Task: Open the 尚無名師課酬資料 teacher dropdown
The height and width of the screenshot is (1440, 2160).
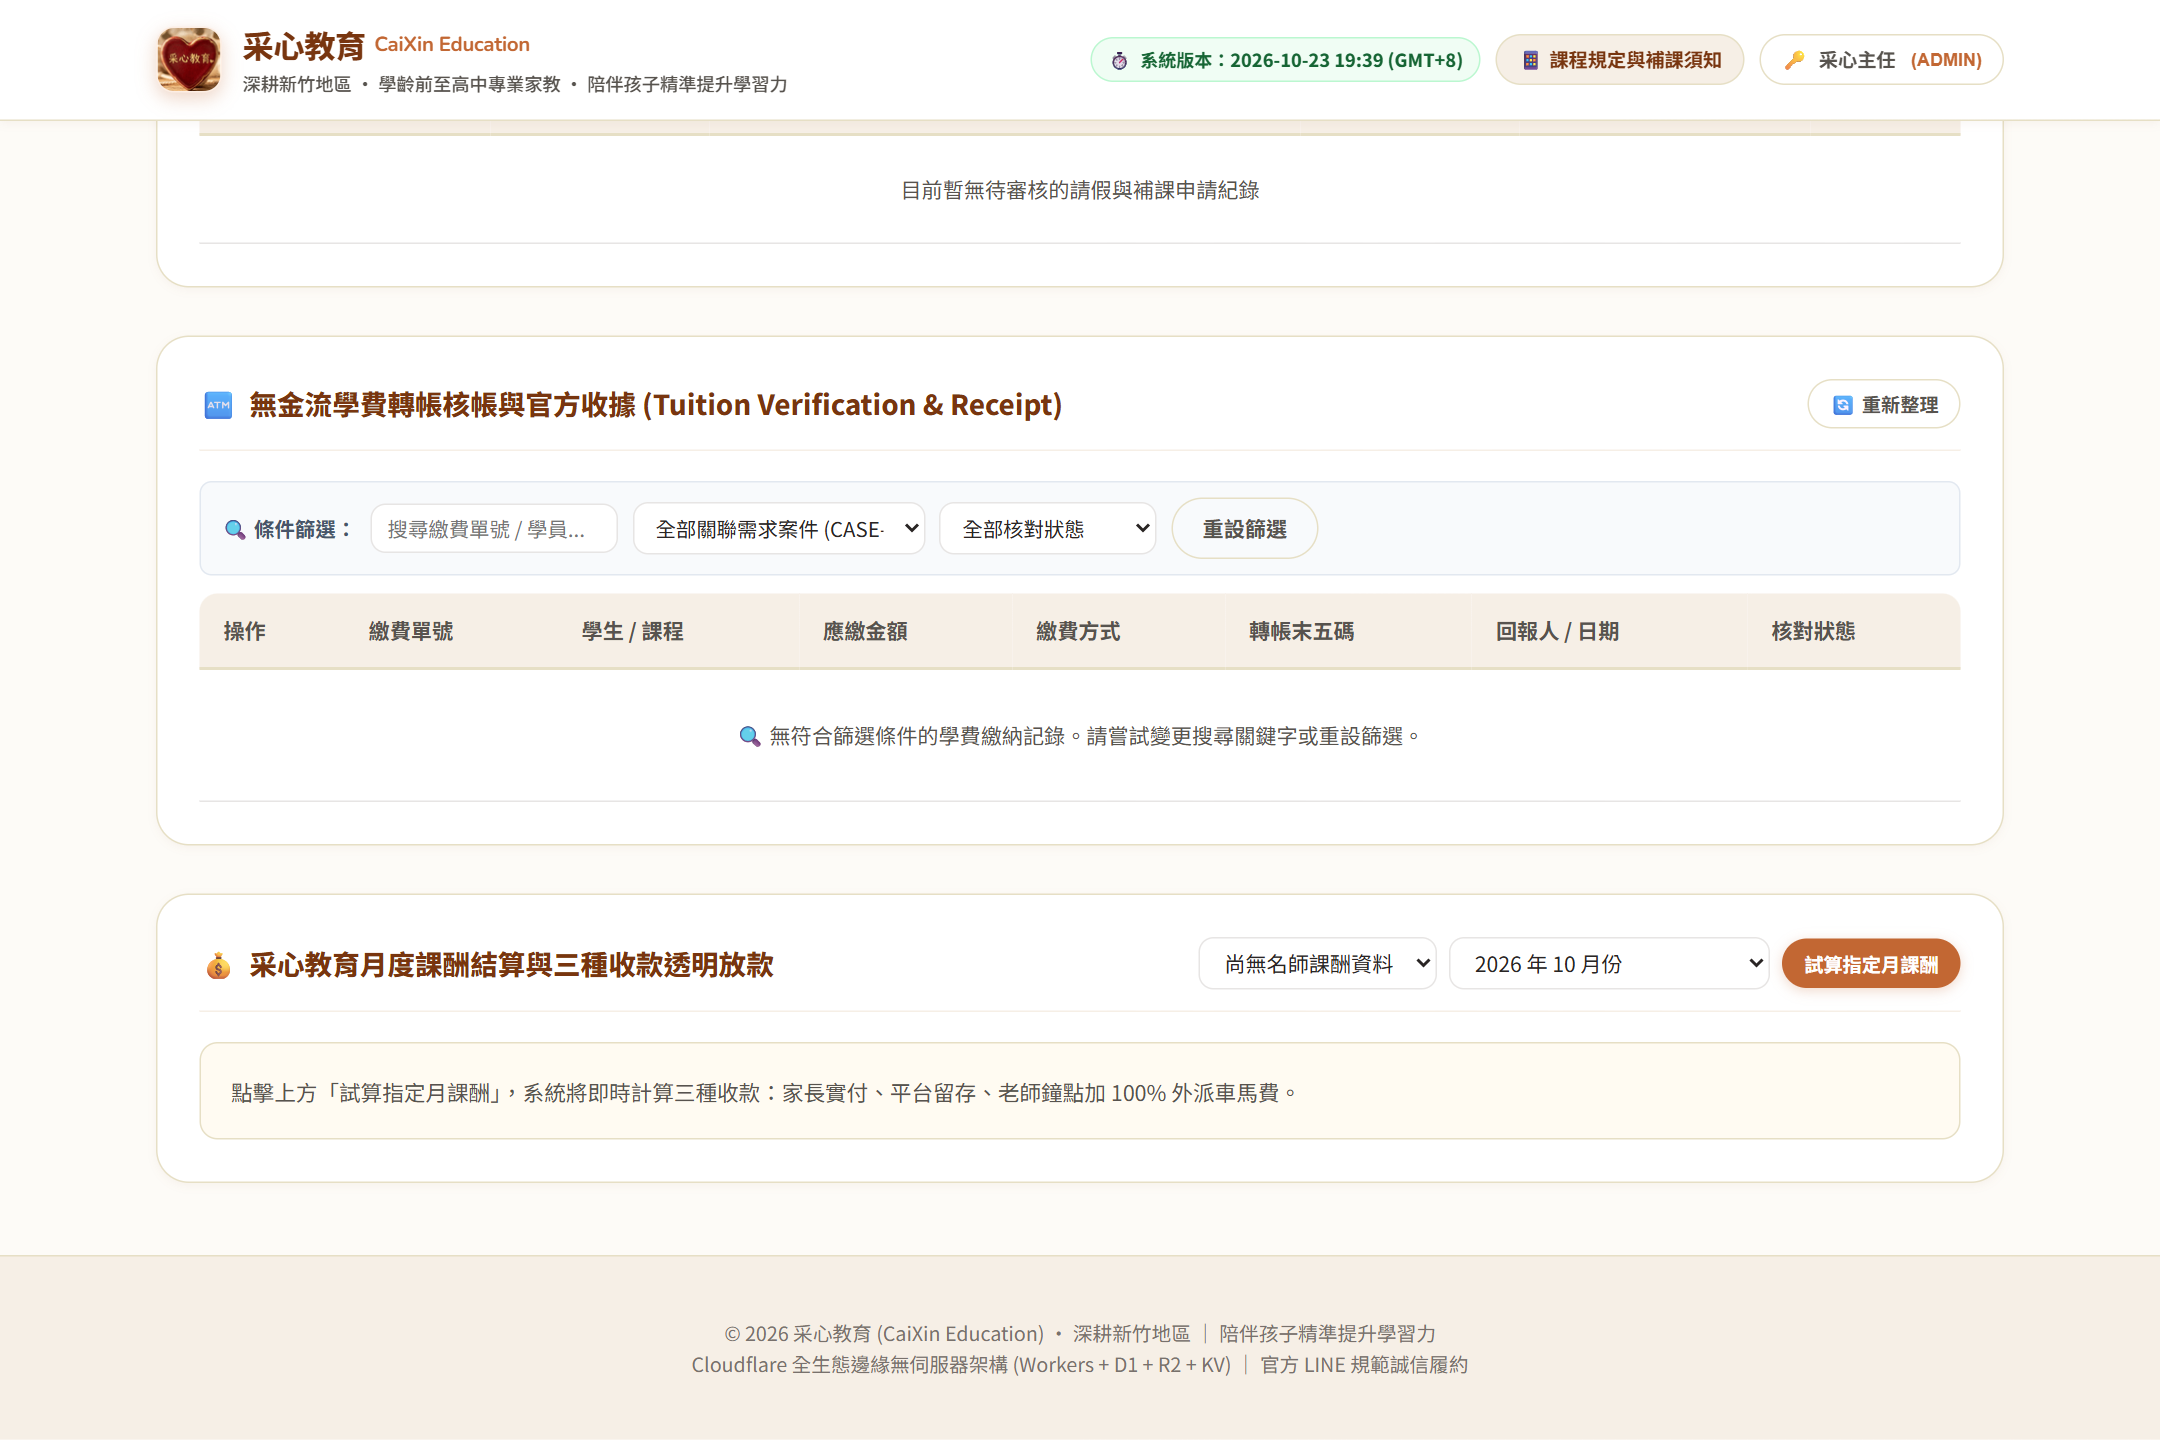Action: 1317,964
